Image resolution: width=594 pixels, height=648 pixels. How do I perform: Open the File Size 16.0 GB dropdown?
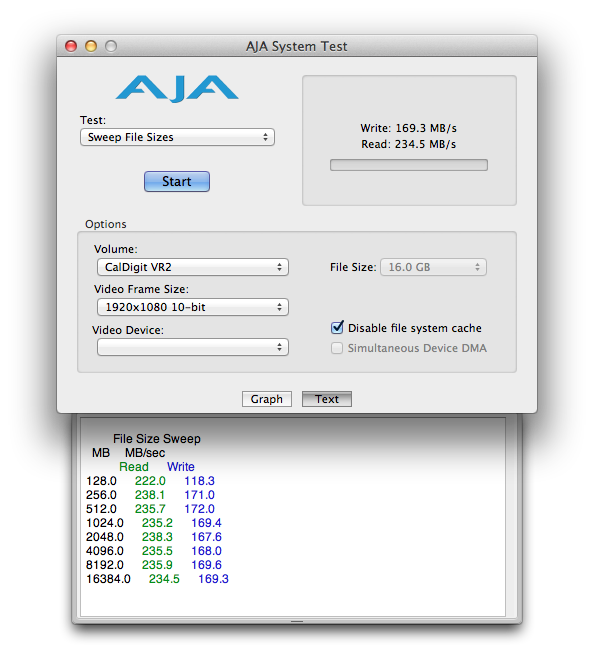click(x=433, y=267)
